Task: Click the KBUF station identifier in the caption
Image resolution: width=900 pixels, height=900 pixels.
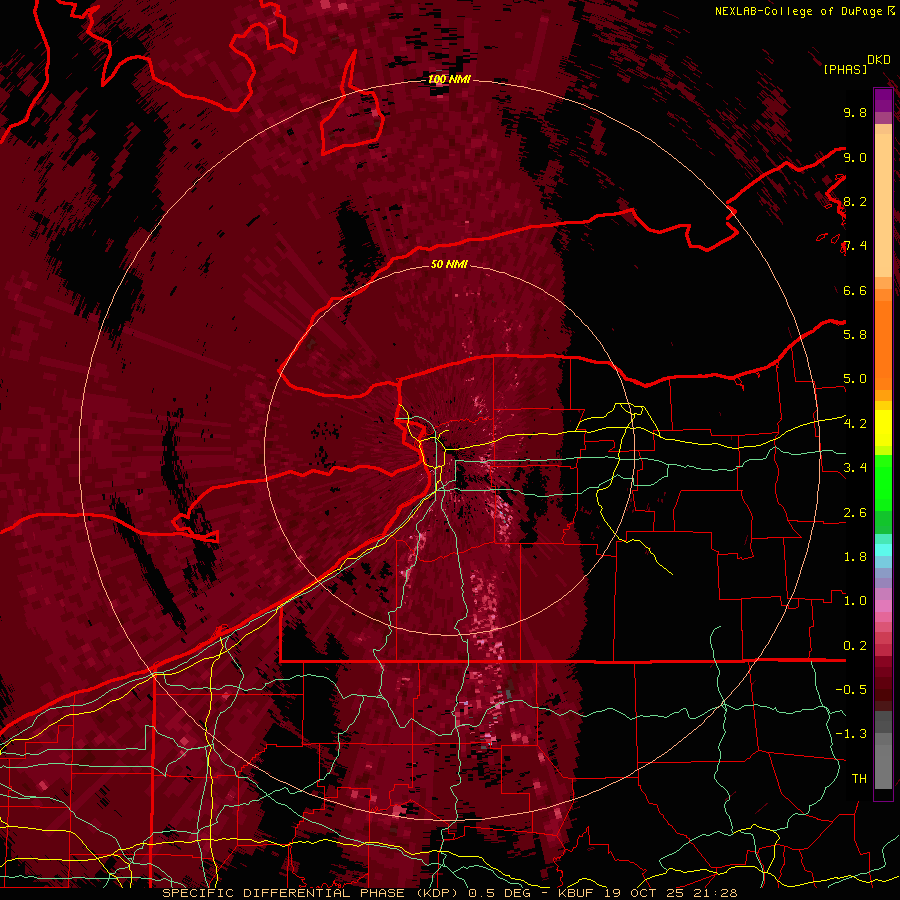Action: point(578,893)
